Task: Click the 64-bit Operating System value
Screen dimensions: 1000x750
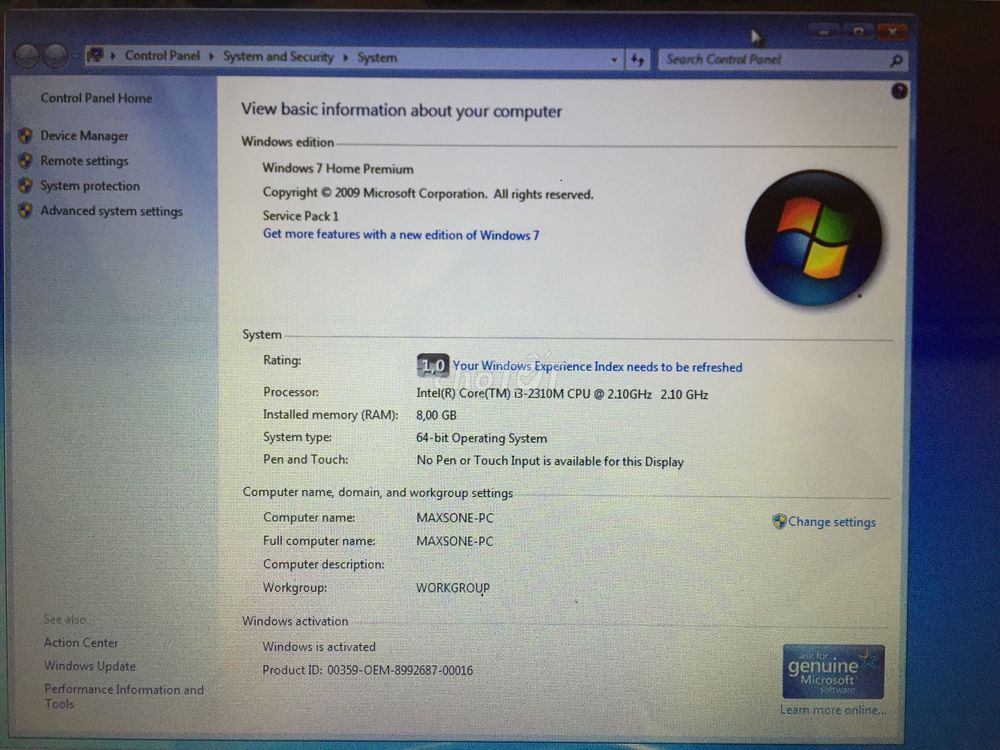Action: click(x=482, y=438)
